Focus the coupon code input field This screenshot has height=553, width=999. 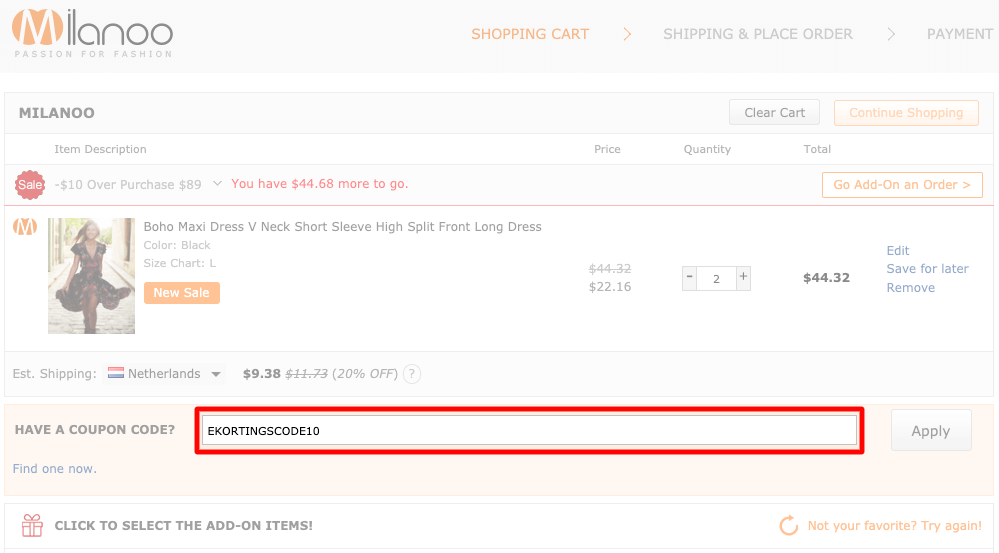point(529,431)
